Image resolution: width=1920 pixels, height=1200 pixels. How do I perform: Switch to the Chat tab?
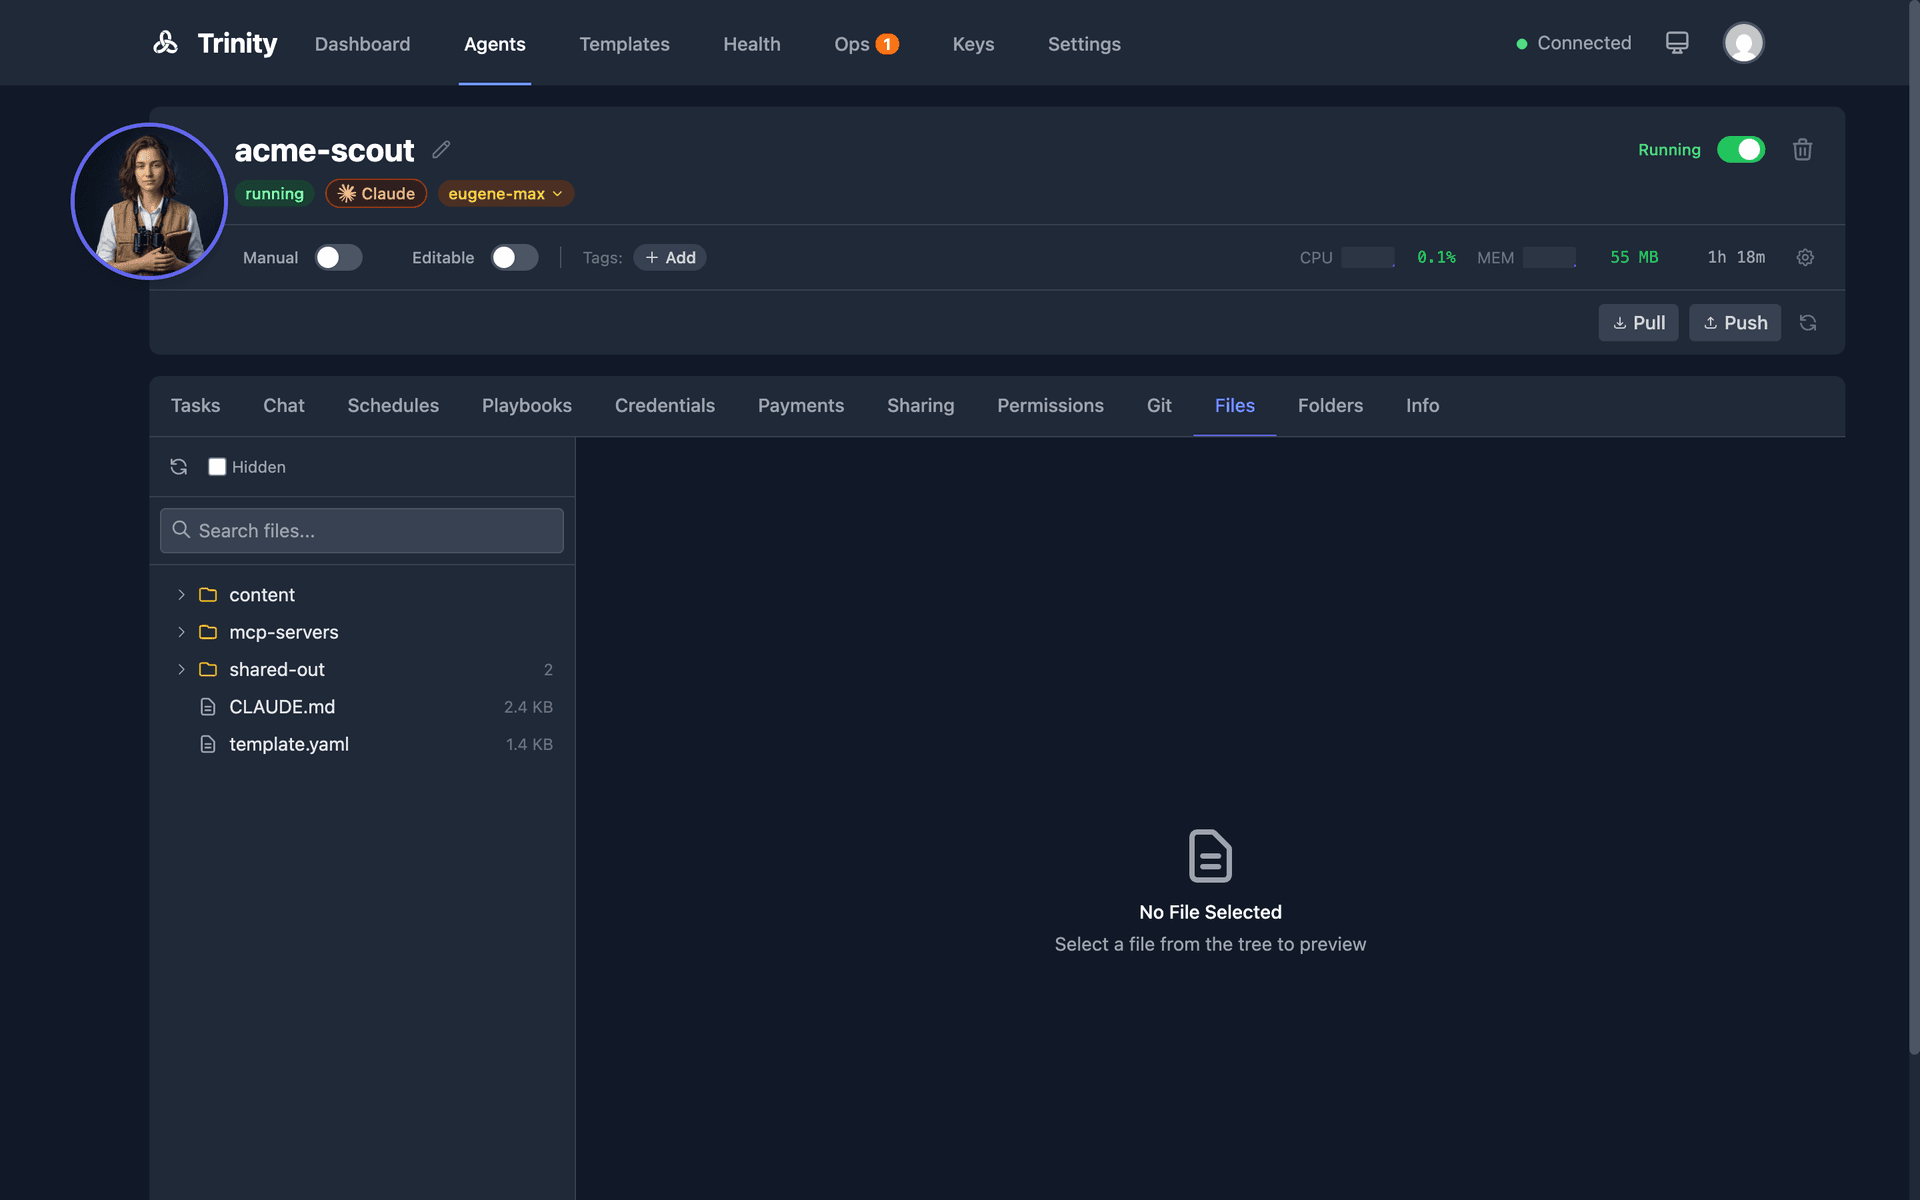pyautogui.click(x=284, y=406)
